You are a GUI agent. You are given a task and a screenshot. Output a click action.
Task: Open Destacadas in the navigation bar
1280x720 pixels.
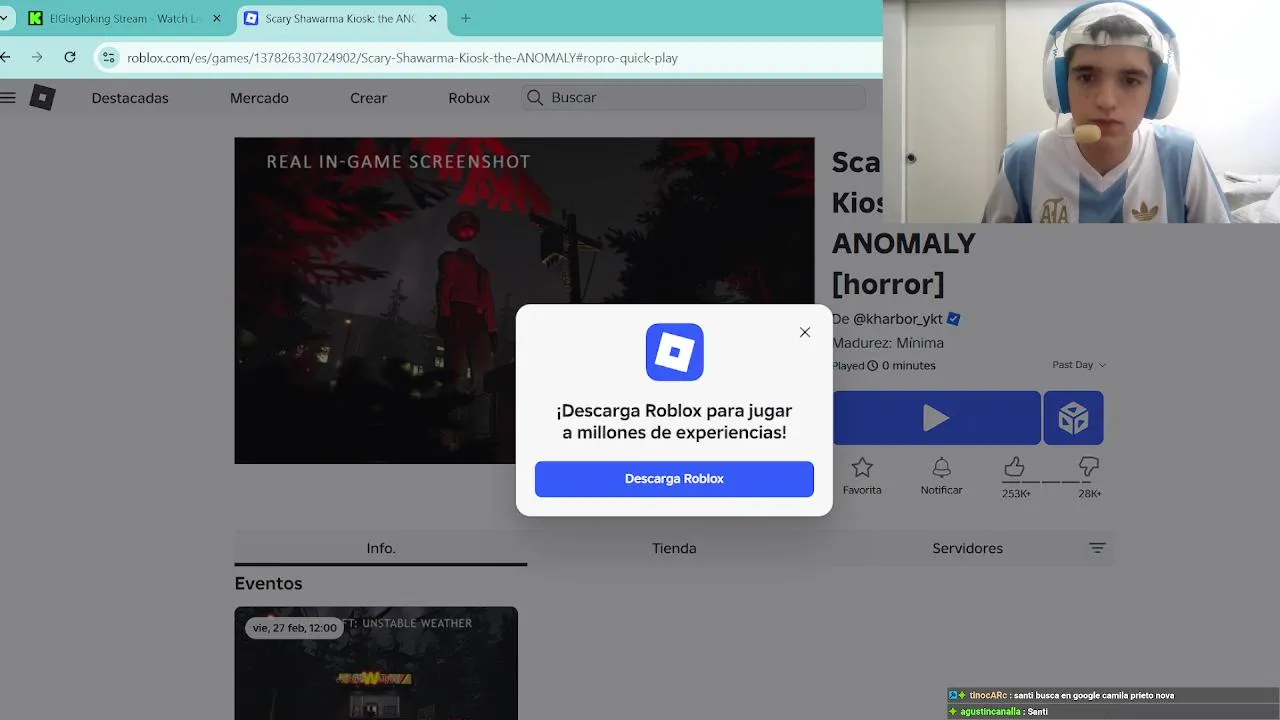coord(130,98)
